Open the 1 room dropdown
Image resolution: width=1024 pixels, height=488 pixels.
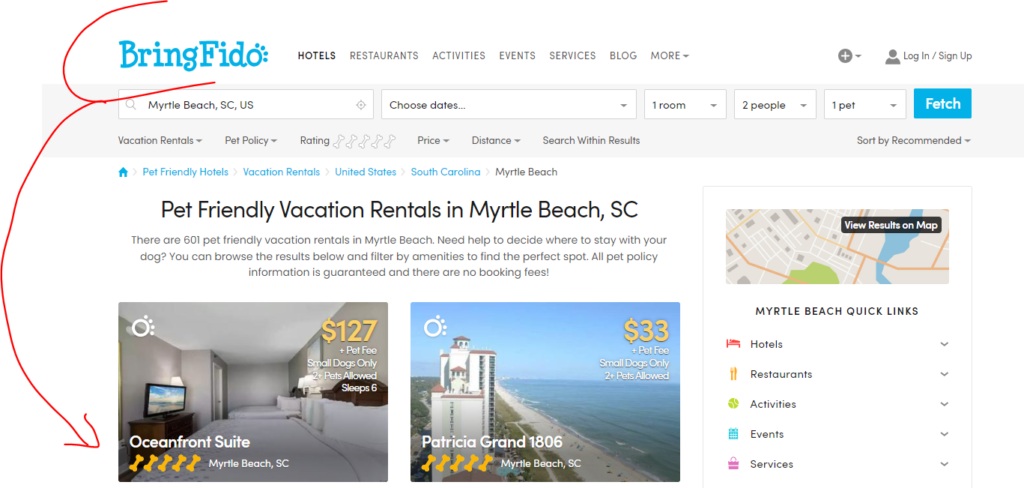tap(685, 105)
